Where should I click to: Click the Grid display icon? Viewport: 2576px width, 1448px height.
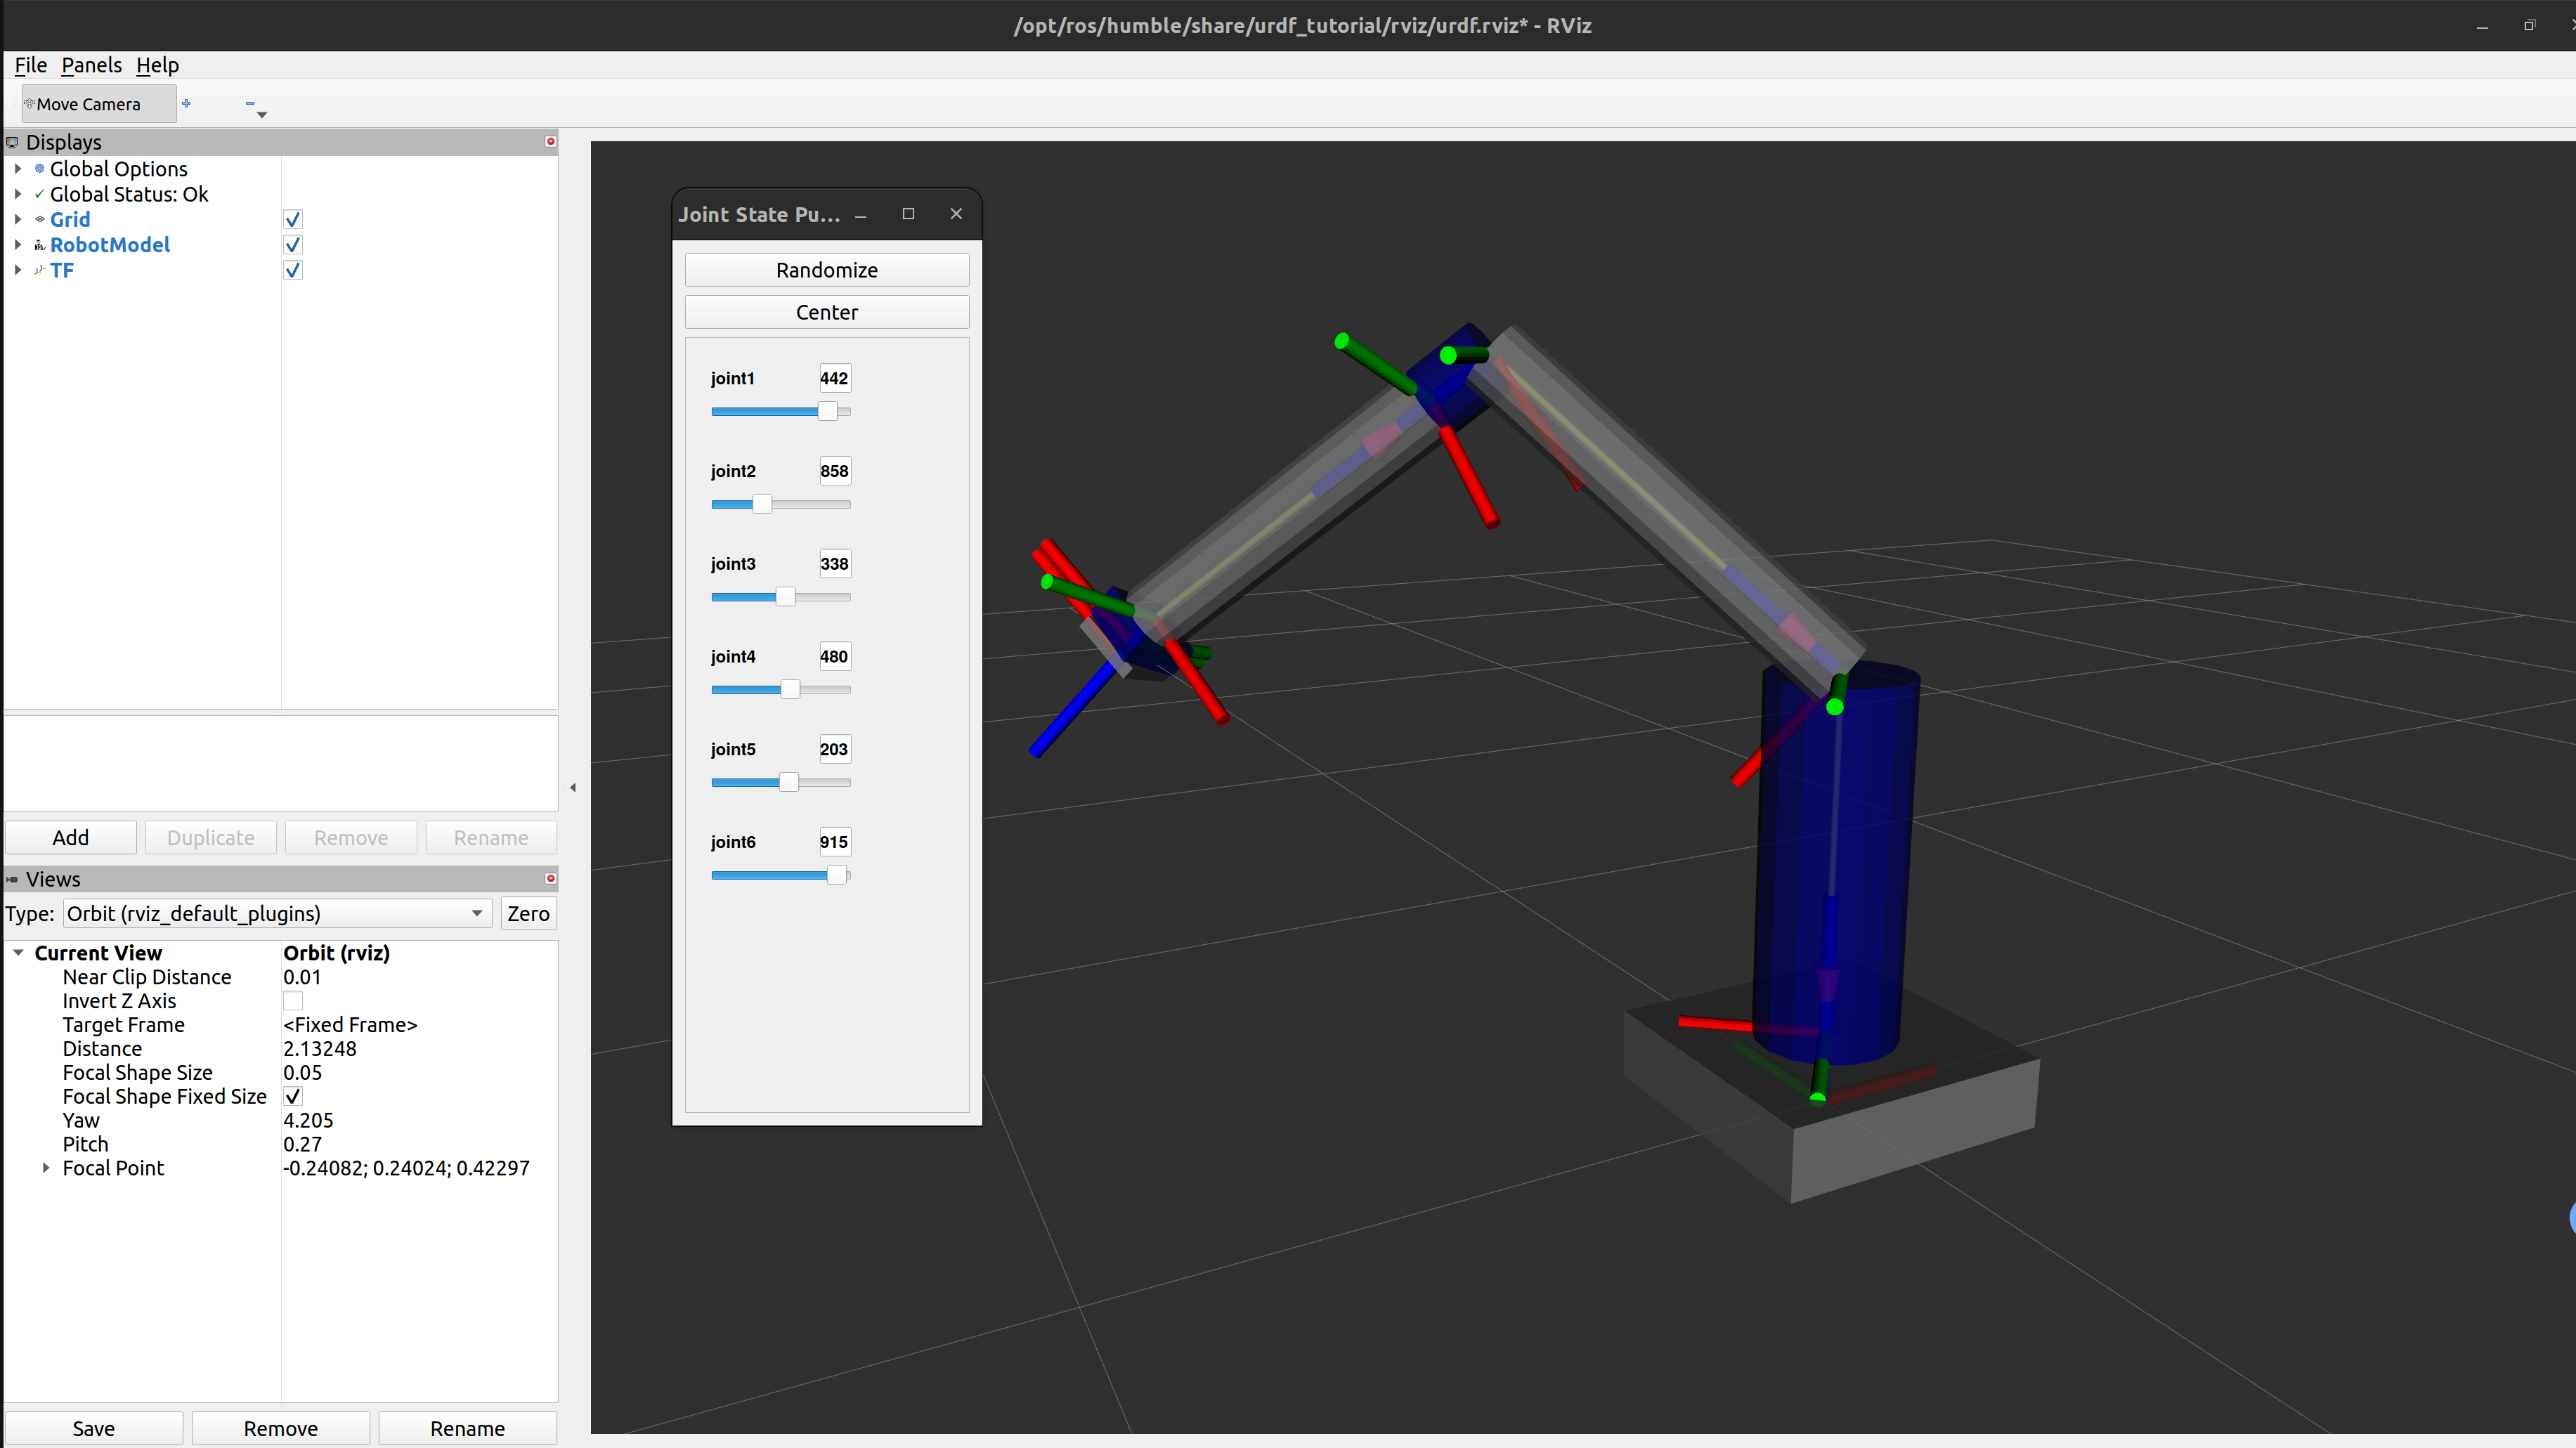[x=40, y=219]
